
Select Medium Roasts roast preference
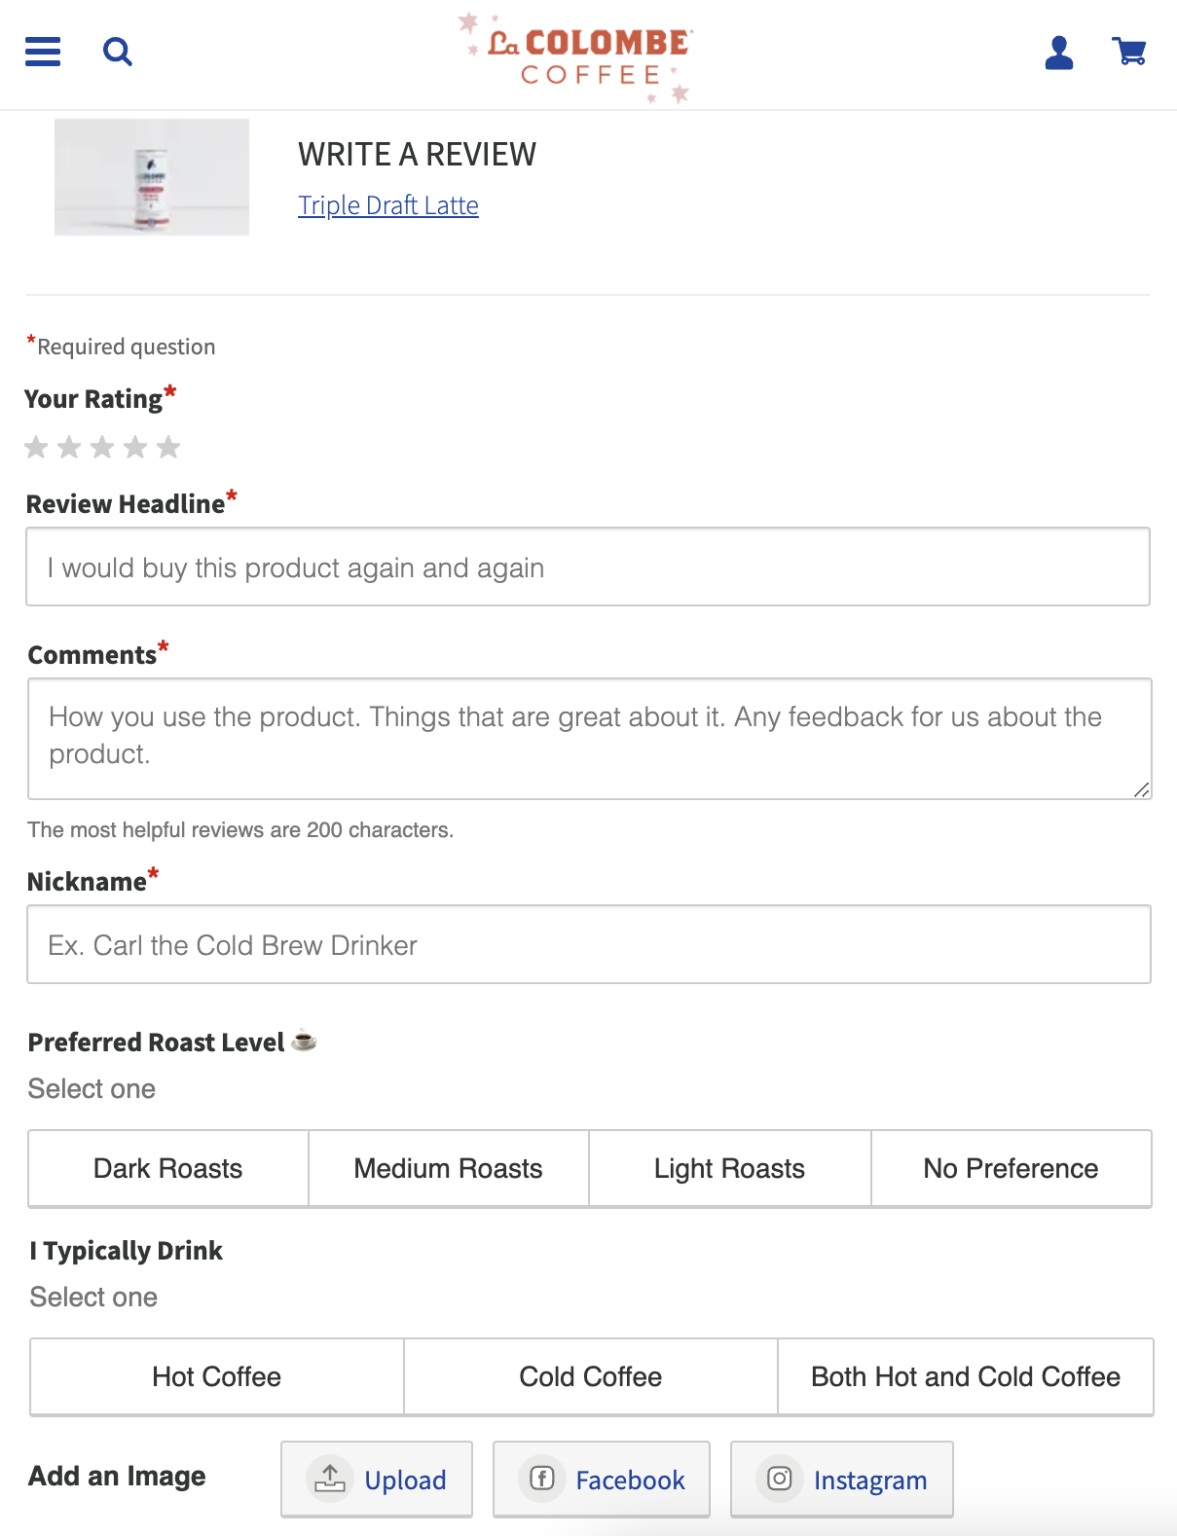tap(448, 1168)
